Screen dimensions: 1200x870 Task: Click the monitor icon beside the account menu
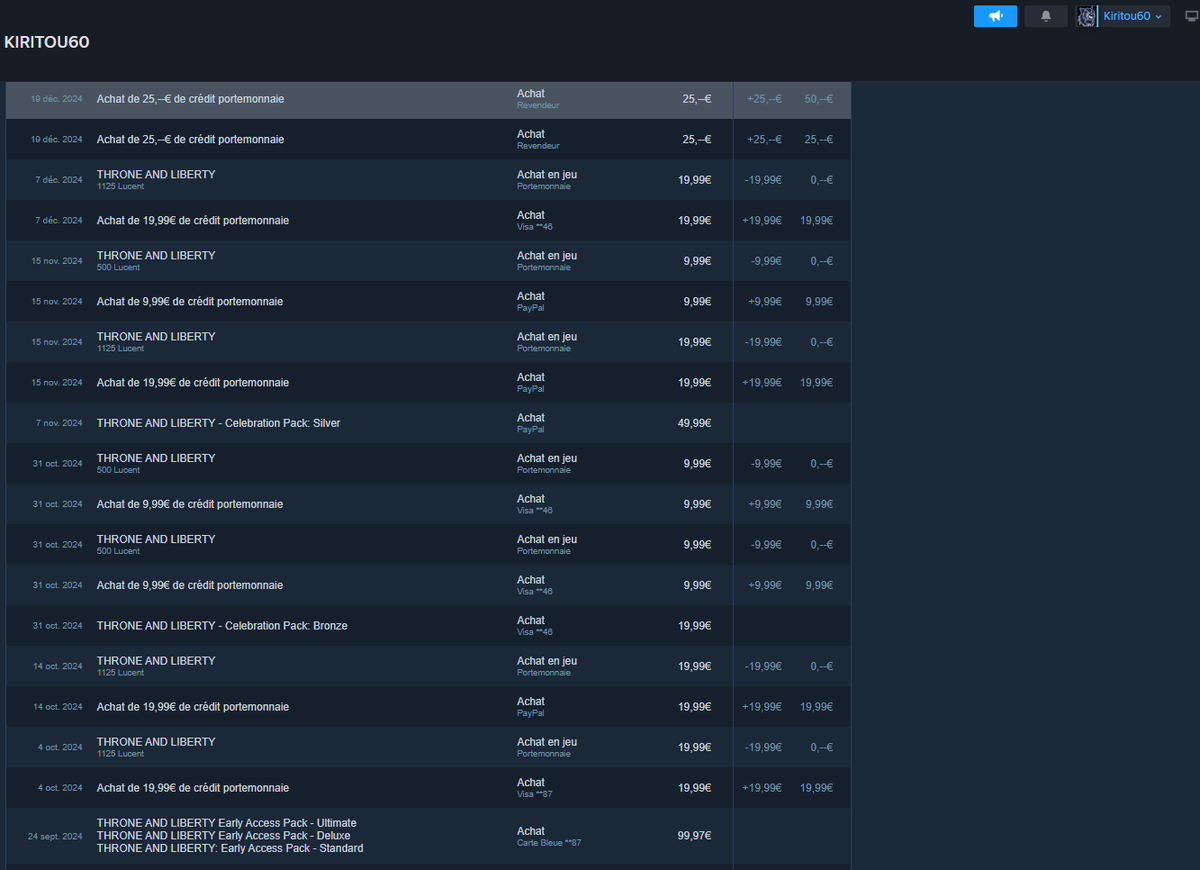pos(1189,16)
